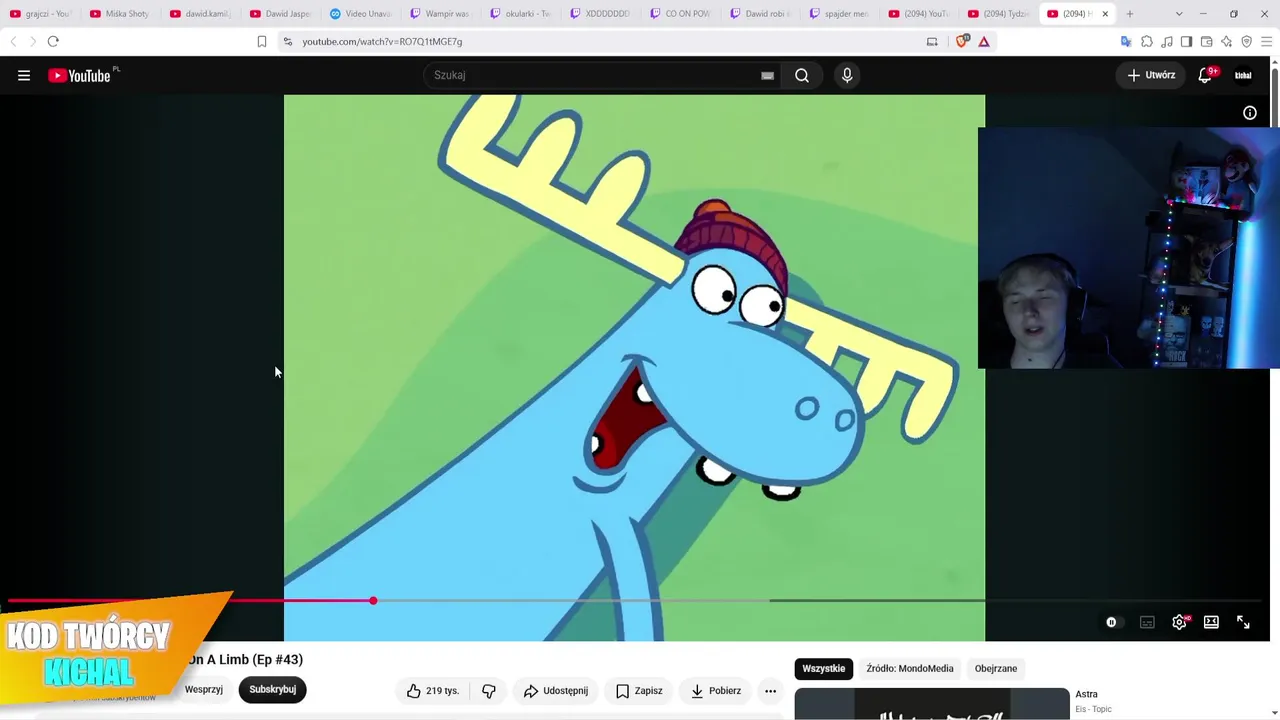Open the translate page icon in toolbar
Viewport: 1280px width, 720px height.
pyautogui.click(x=1127, y=41)
